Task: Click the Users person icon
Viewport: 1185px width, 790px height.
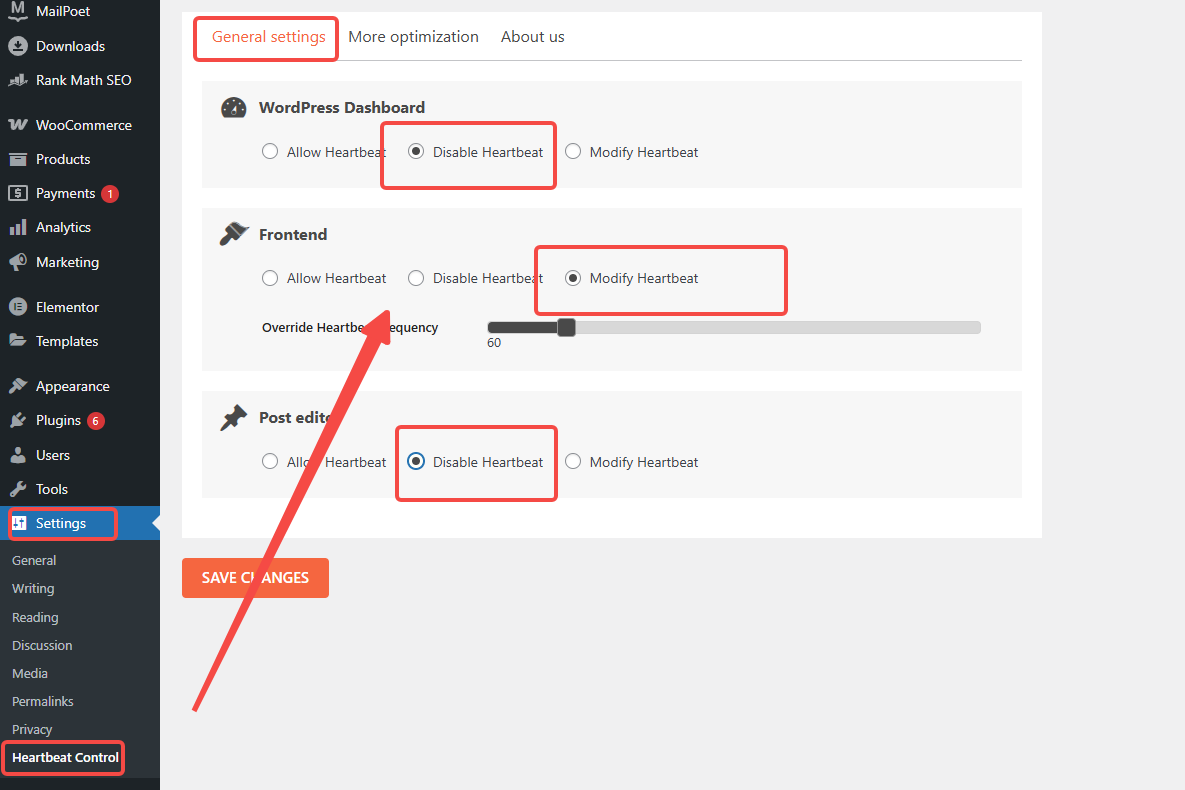Action: [x=18, y=455]
